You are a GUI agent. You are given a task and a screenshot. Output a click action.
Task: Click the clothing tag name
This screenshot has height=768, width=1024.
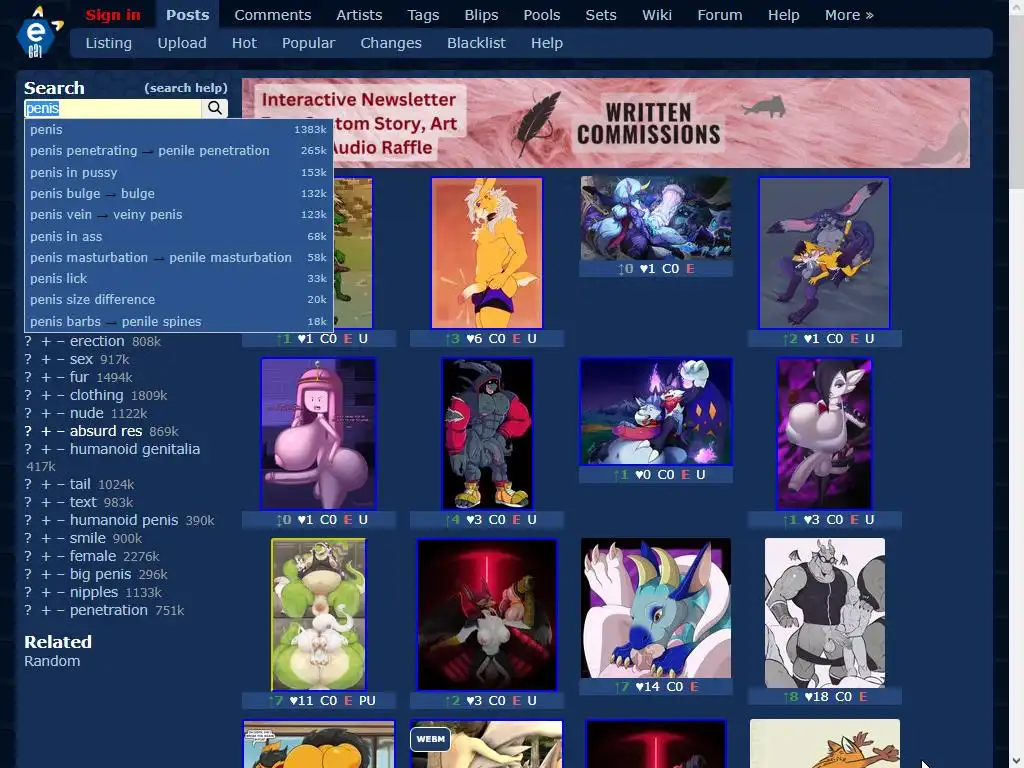[97, 396]
